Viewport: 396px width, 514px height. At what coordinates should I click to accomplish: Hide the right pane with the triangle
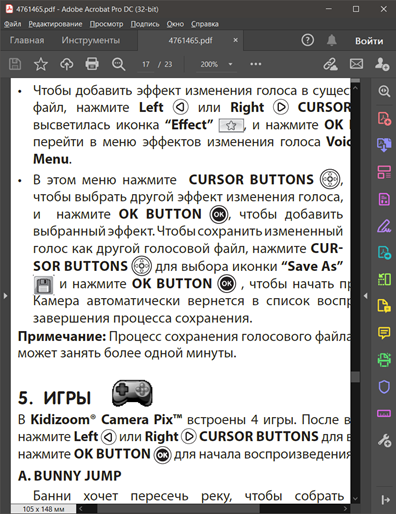366,296
